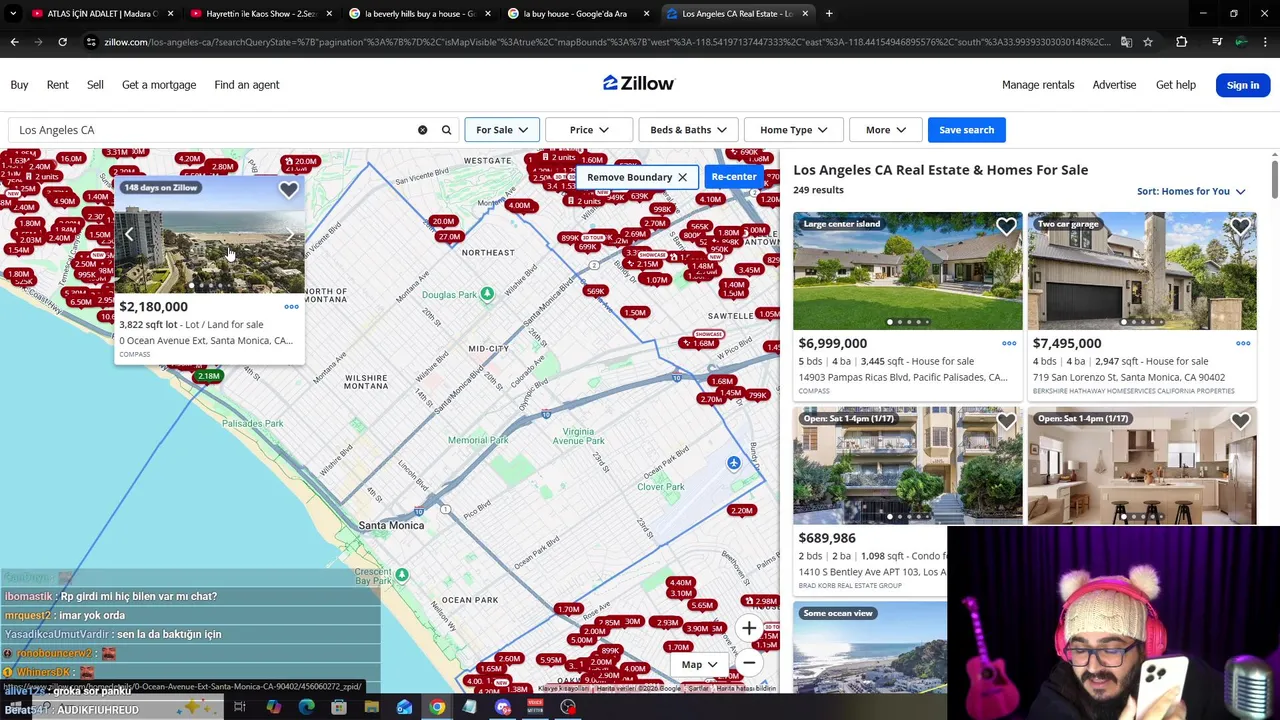Expand the Beds & Baths filter

[688, 130]
